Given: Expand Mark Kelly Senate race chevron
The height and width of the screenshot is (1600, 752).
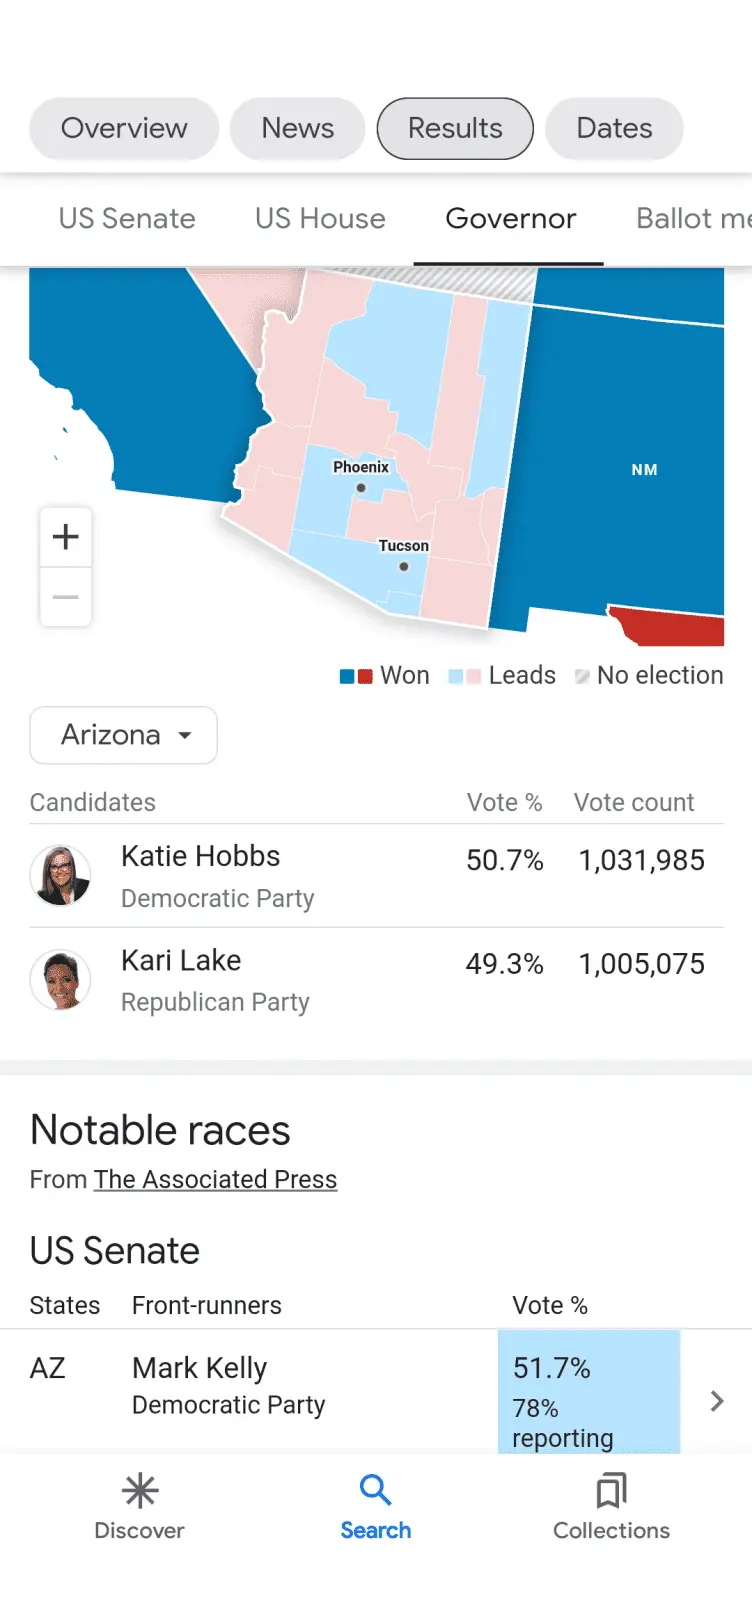Looking at the screenshot, I should pyautogui.click(x=716, y=1401).
